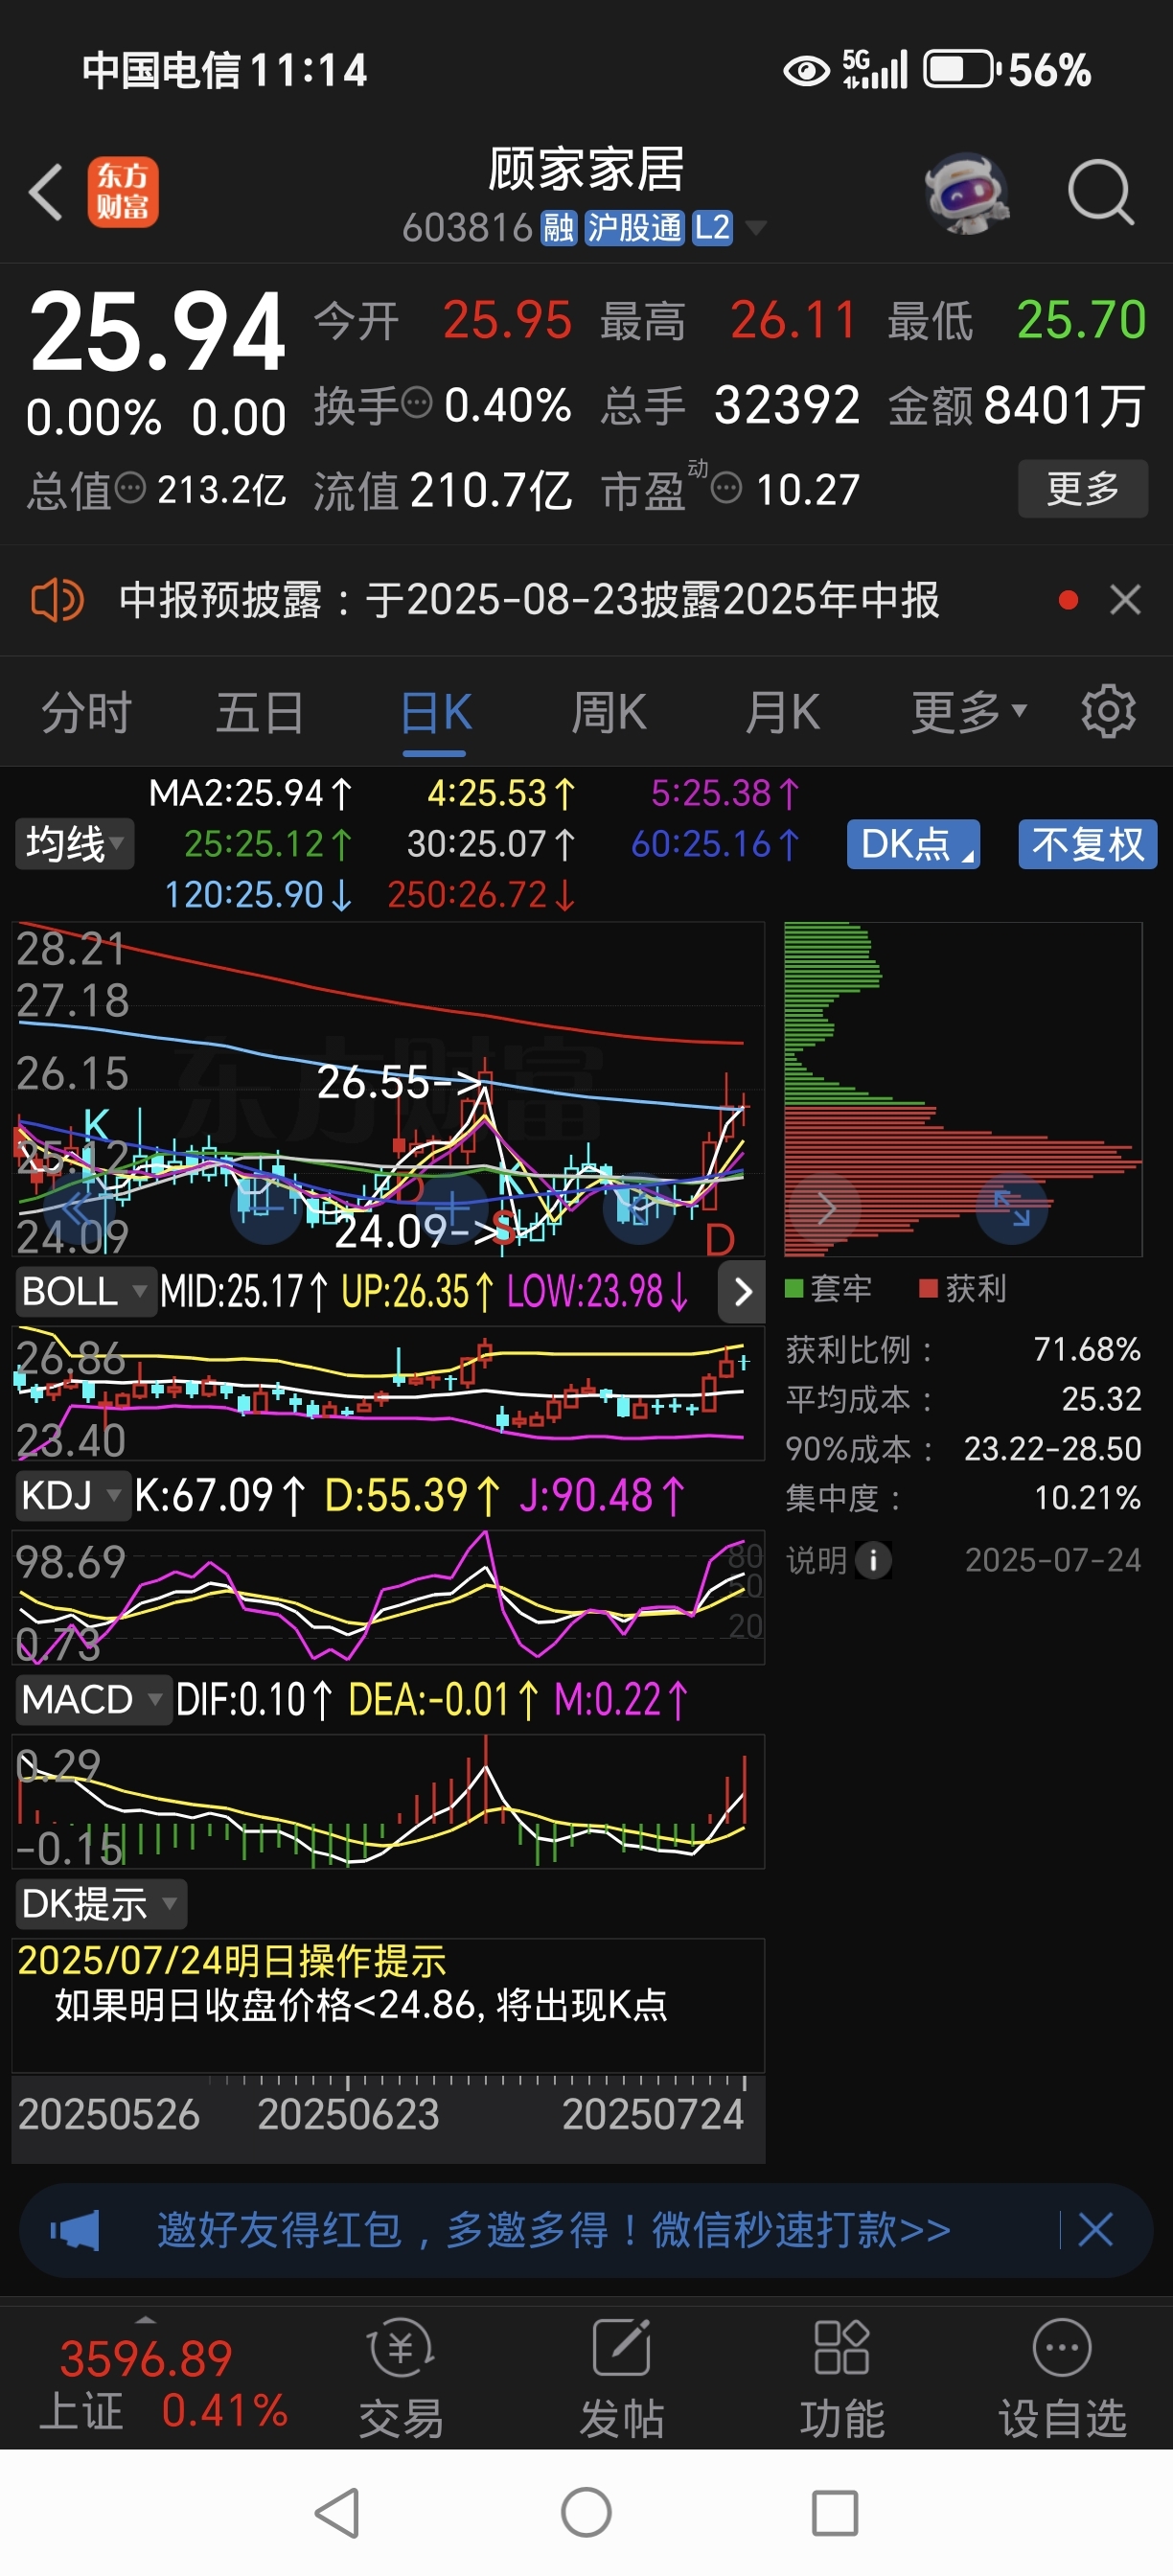Open MACD indicator dropdown
This screenshot has width=1173, height=2576.
92,1700
